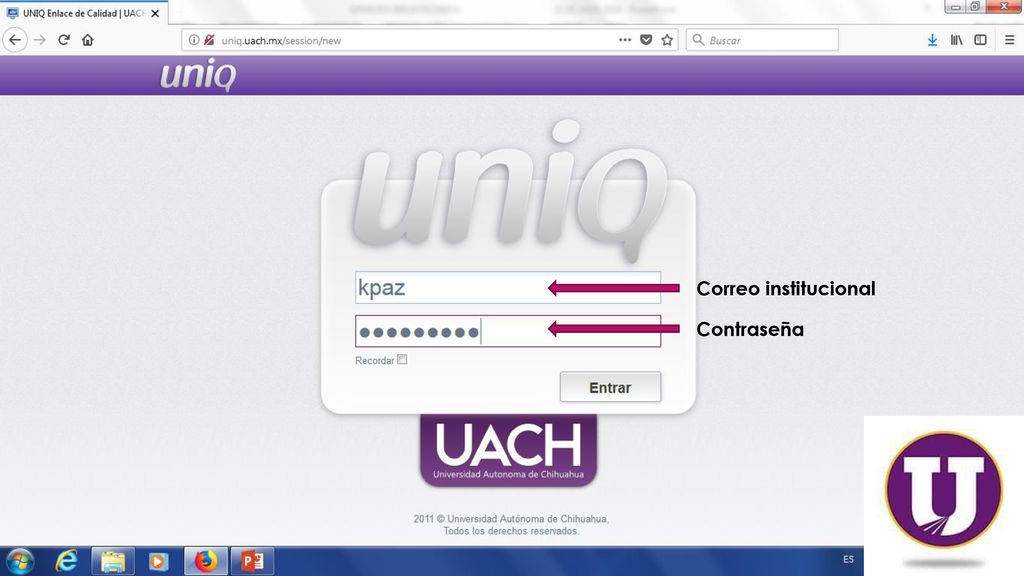Switch to PowerPoint in the taskbar
This screenshot has height=576, width=1024.
(x=253, y=561)
